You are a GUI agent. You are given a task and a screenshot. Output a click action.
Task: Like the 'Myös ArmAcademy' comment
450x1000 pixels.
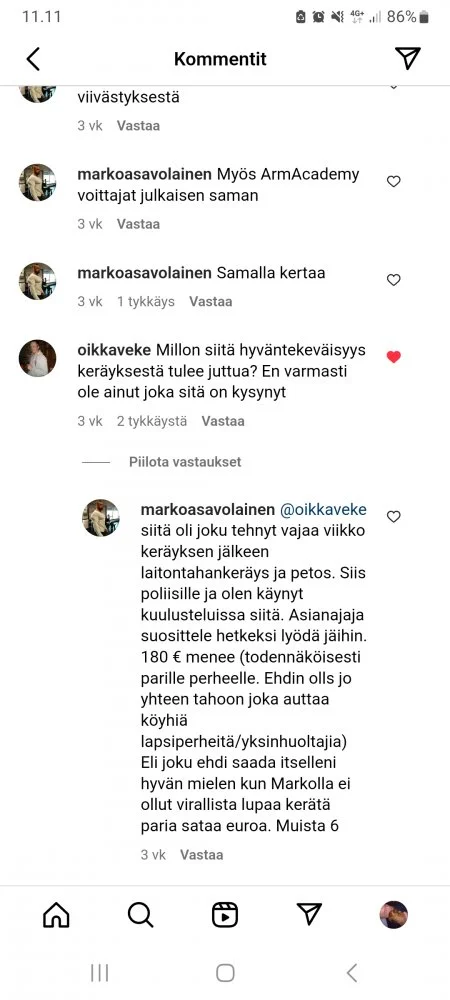coord(394,182)
